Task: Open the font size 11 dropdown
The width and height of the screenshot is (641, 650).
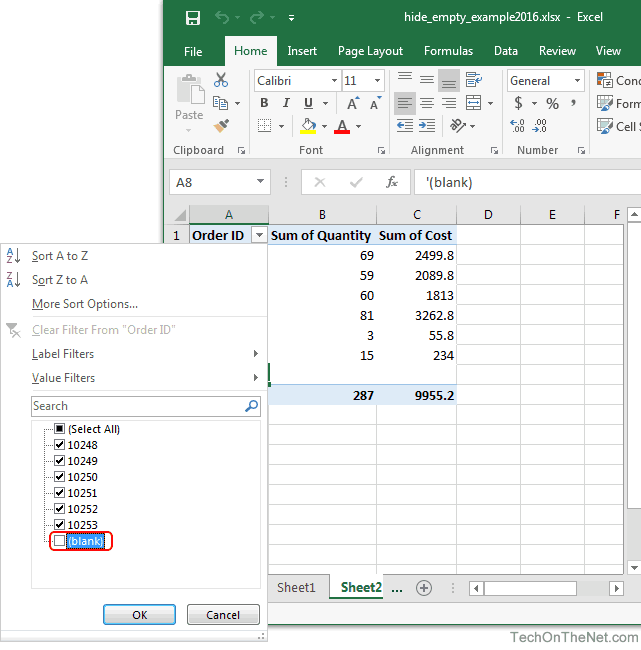Action: pyautogui.click(x=377, y=80)
